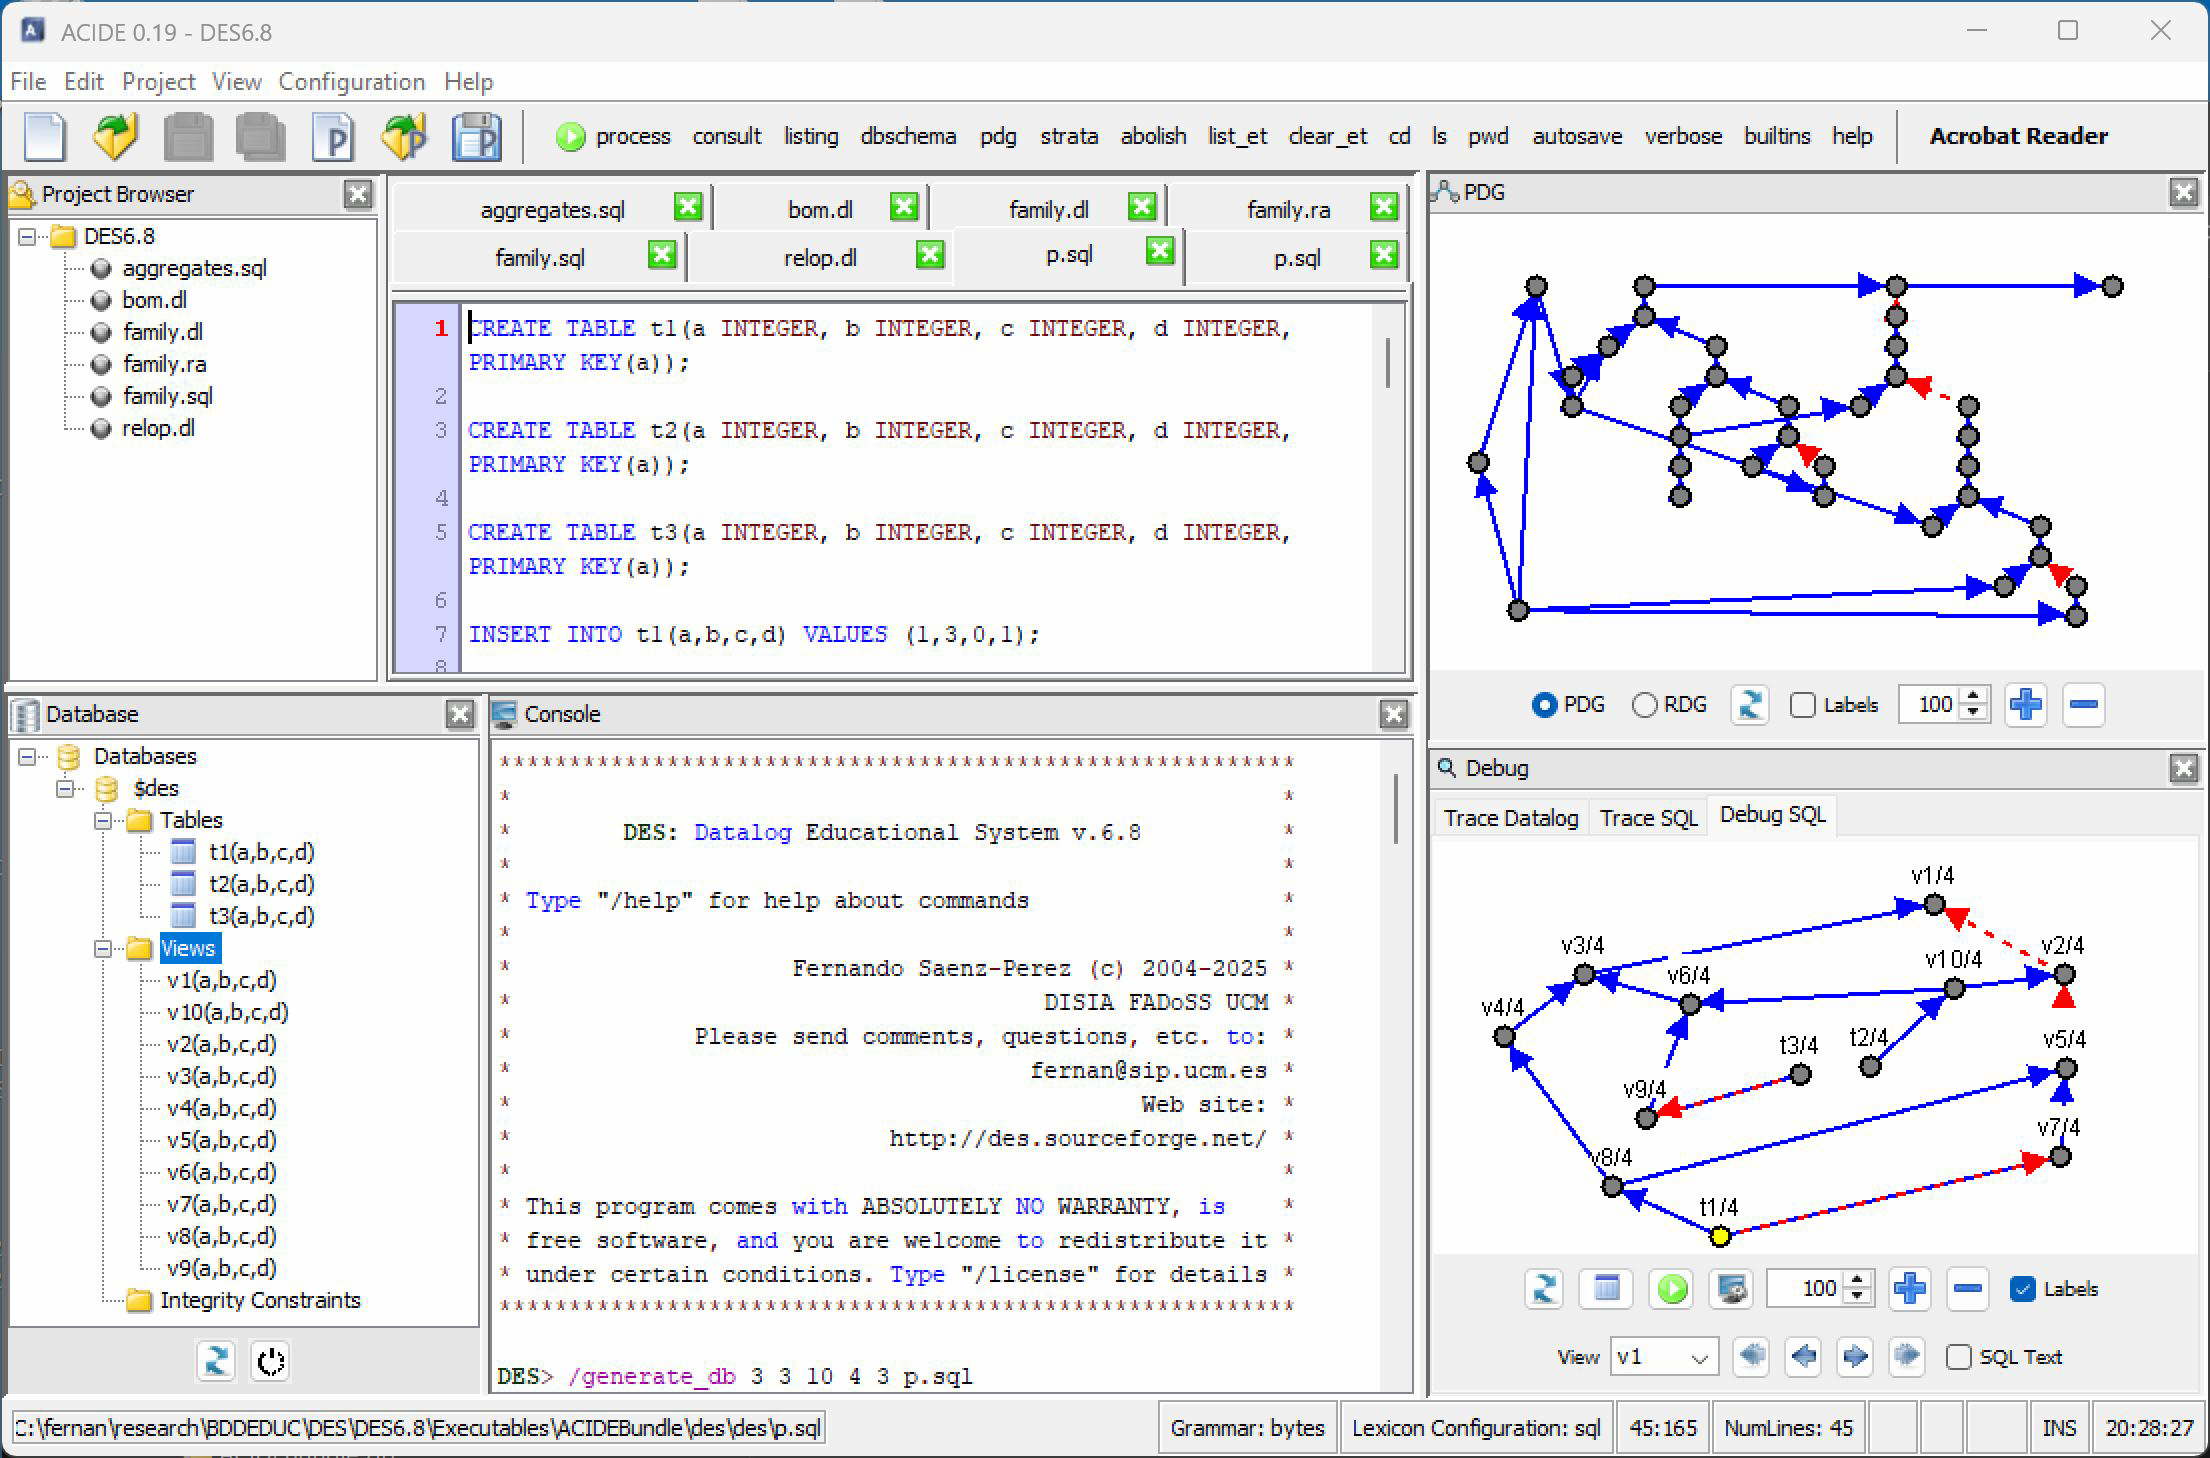Click the dbschema command button
The height and width of the screenshot is (1458, 2210).
(908, 136)
